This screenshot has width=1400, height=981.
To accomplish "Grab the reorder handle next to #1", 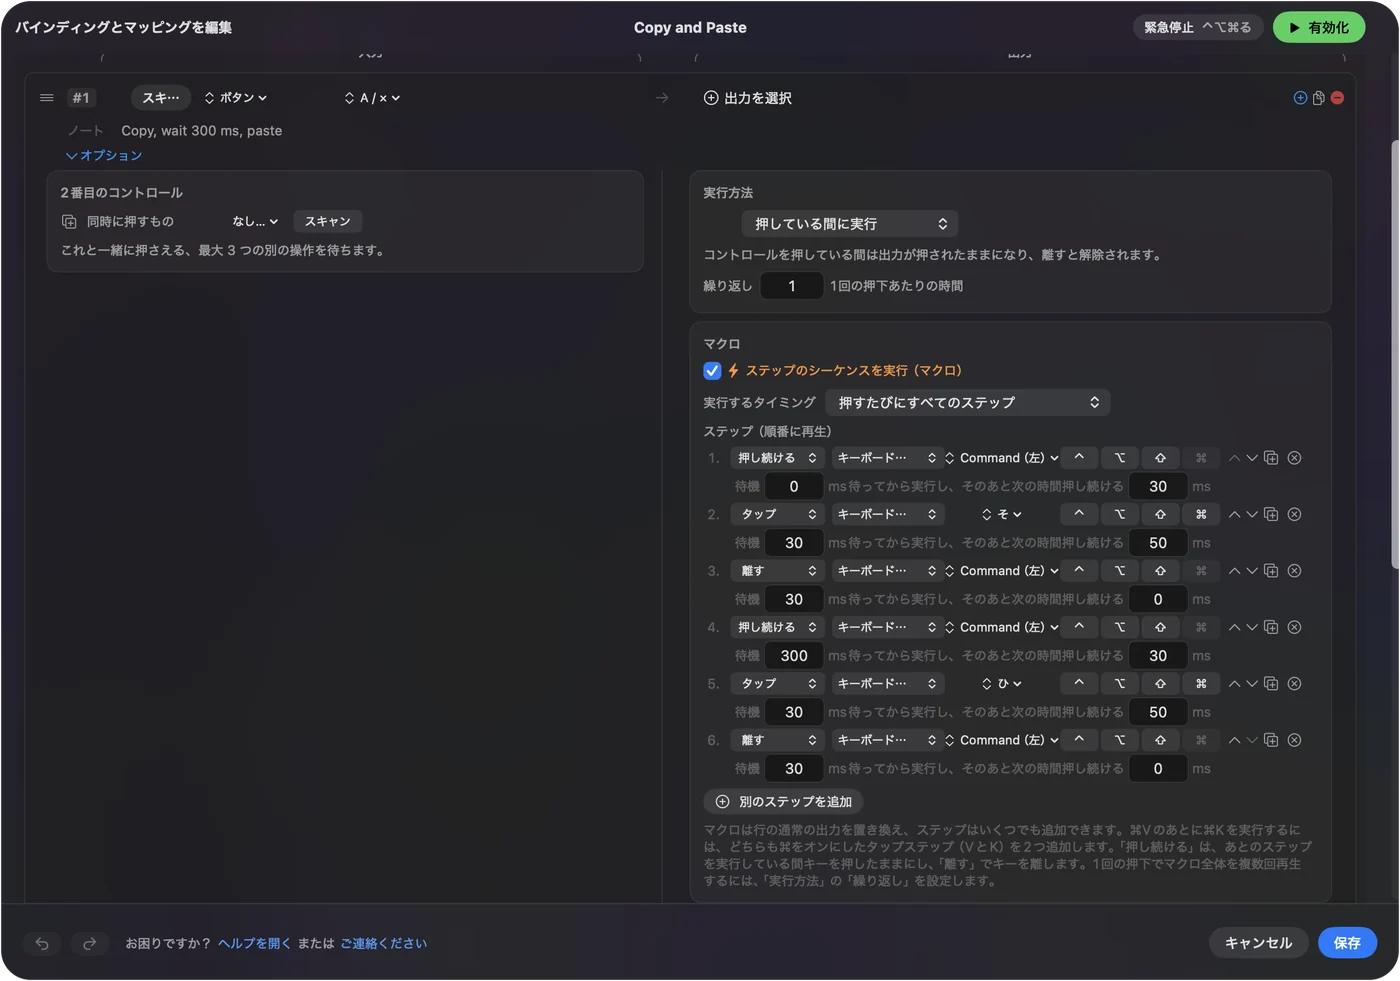I will [x=46, y=98].
